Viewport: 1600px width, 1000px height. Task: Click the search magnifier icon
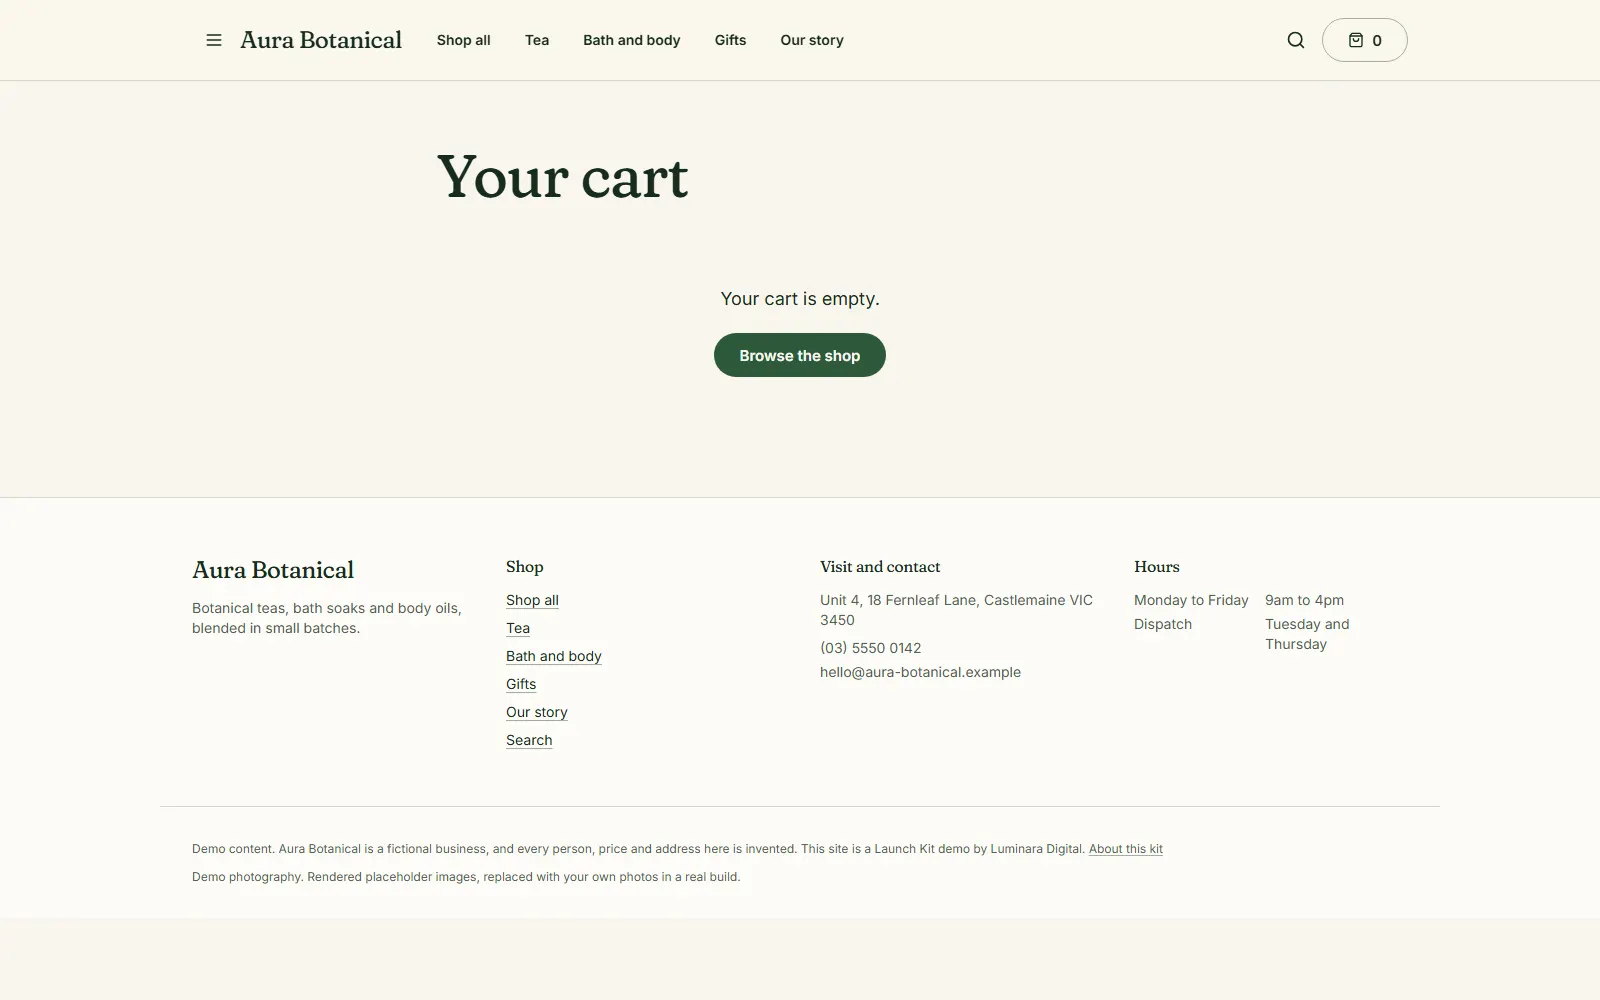point(1296,40)
